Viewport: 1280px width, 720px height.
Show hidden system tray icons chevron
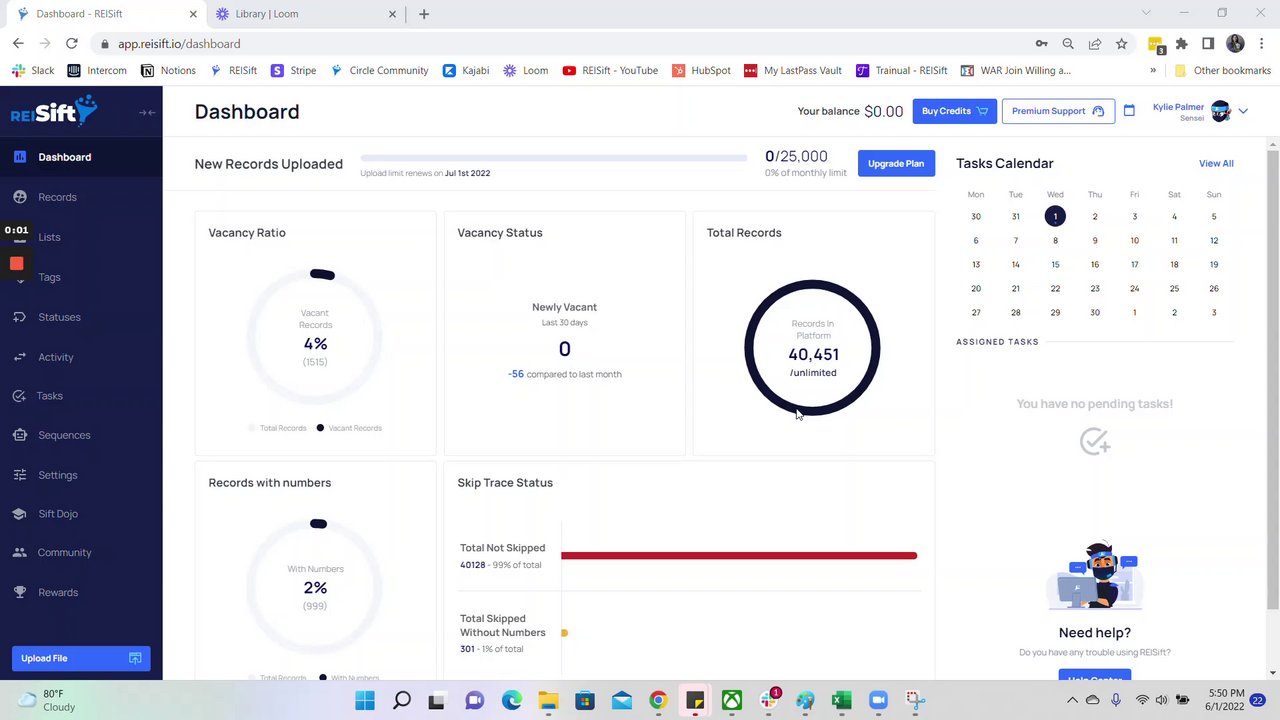1072,701
